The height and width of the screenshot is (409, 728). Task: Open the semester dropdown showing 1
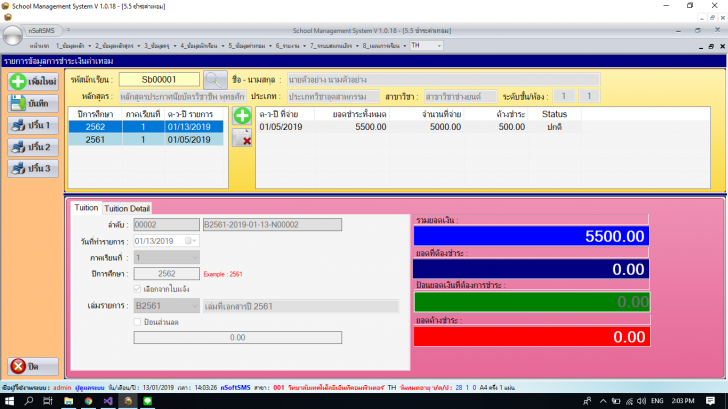coord(195,257)
